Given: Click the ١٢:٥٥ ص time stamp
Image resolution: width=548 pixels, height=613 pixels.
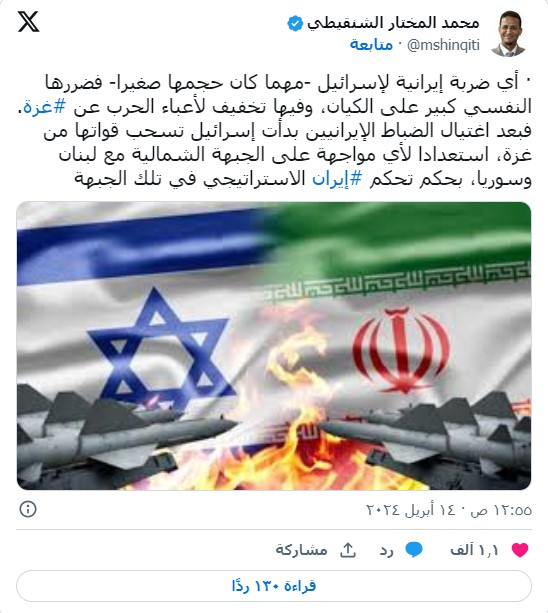Looking at the screenshot, I should pos(501,510).
